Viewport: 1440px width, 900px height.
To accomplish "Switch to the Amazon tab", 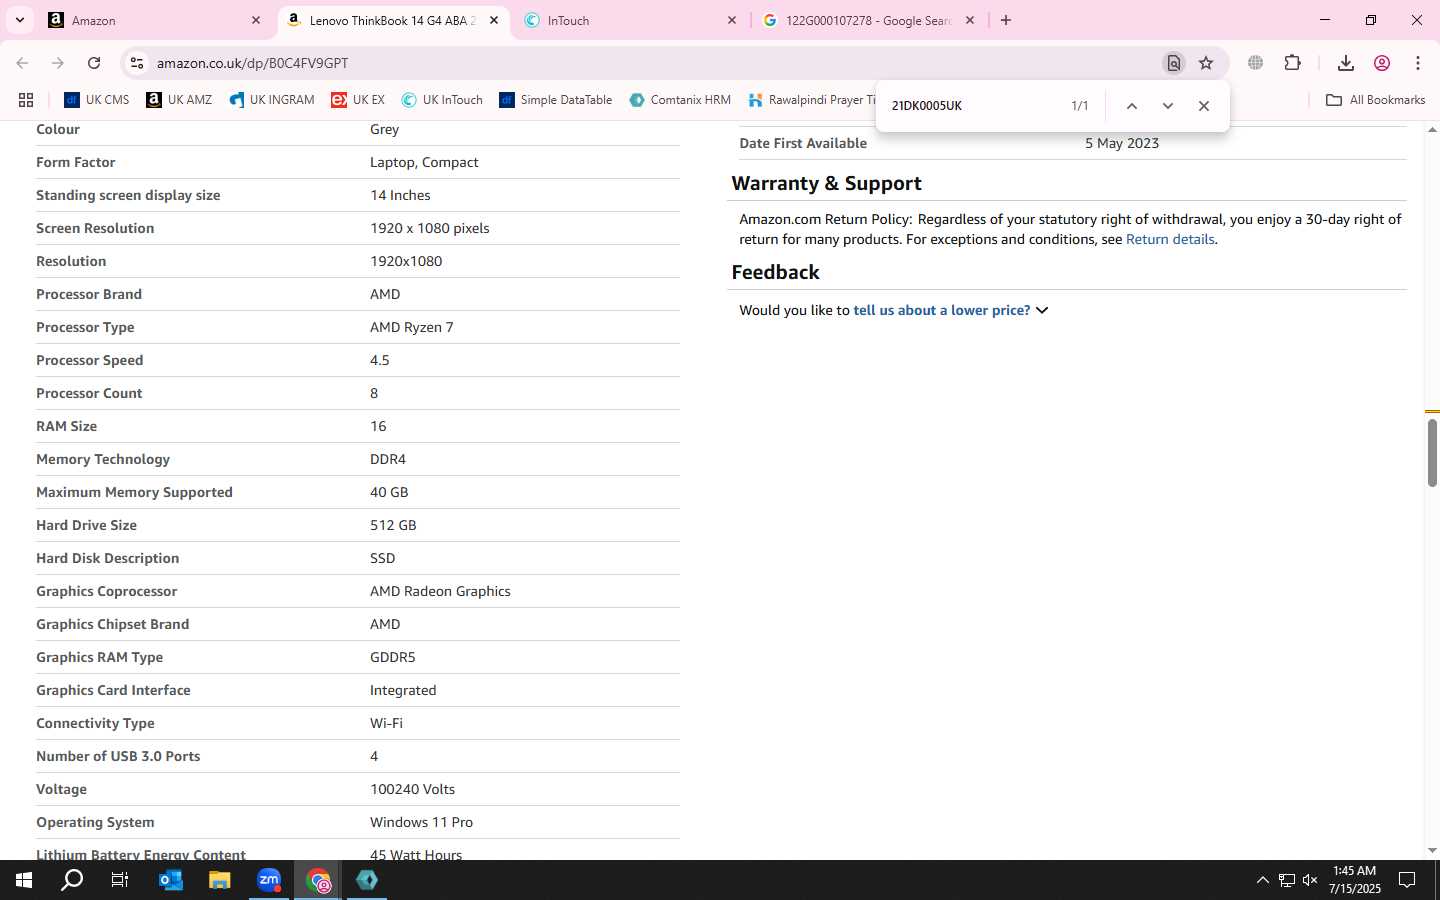I will click(155, 20).
